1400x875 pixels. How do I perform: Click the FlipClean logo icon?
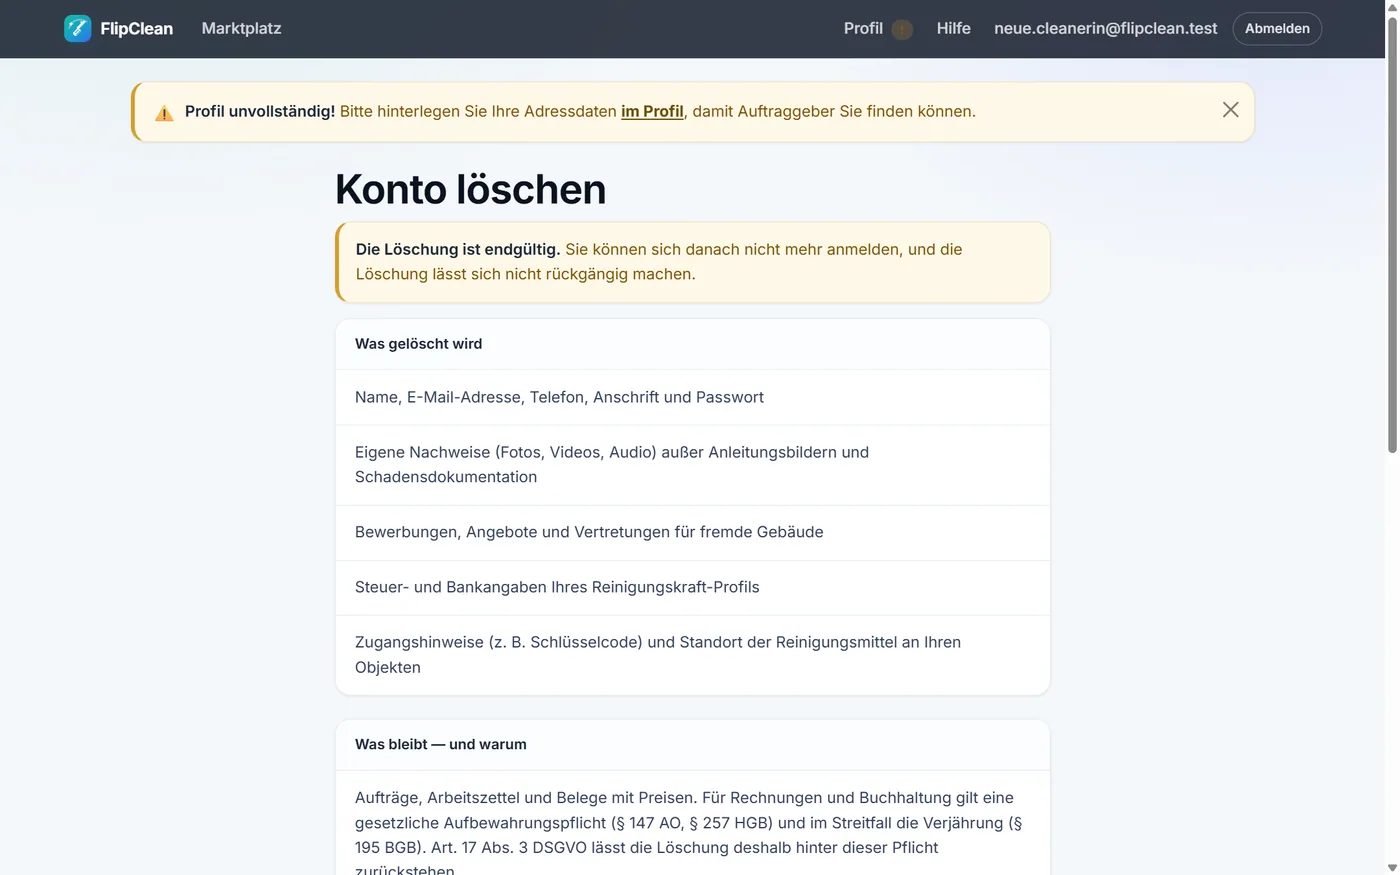tap(77, 29)
